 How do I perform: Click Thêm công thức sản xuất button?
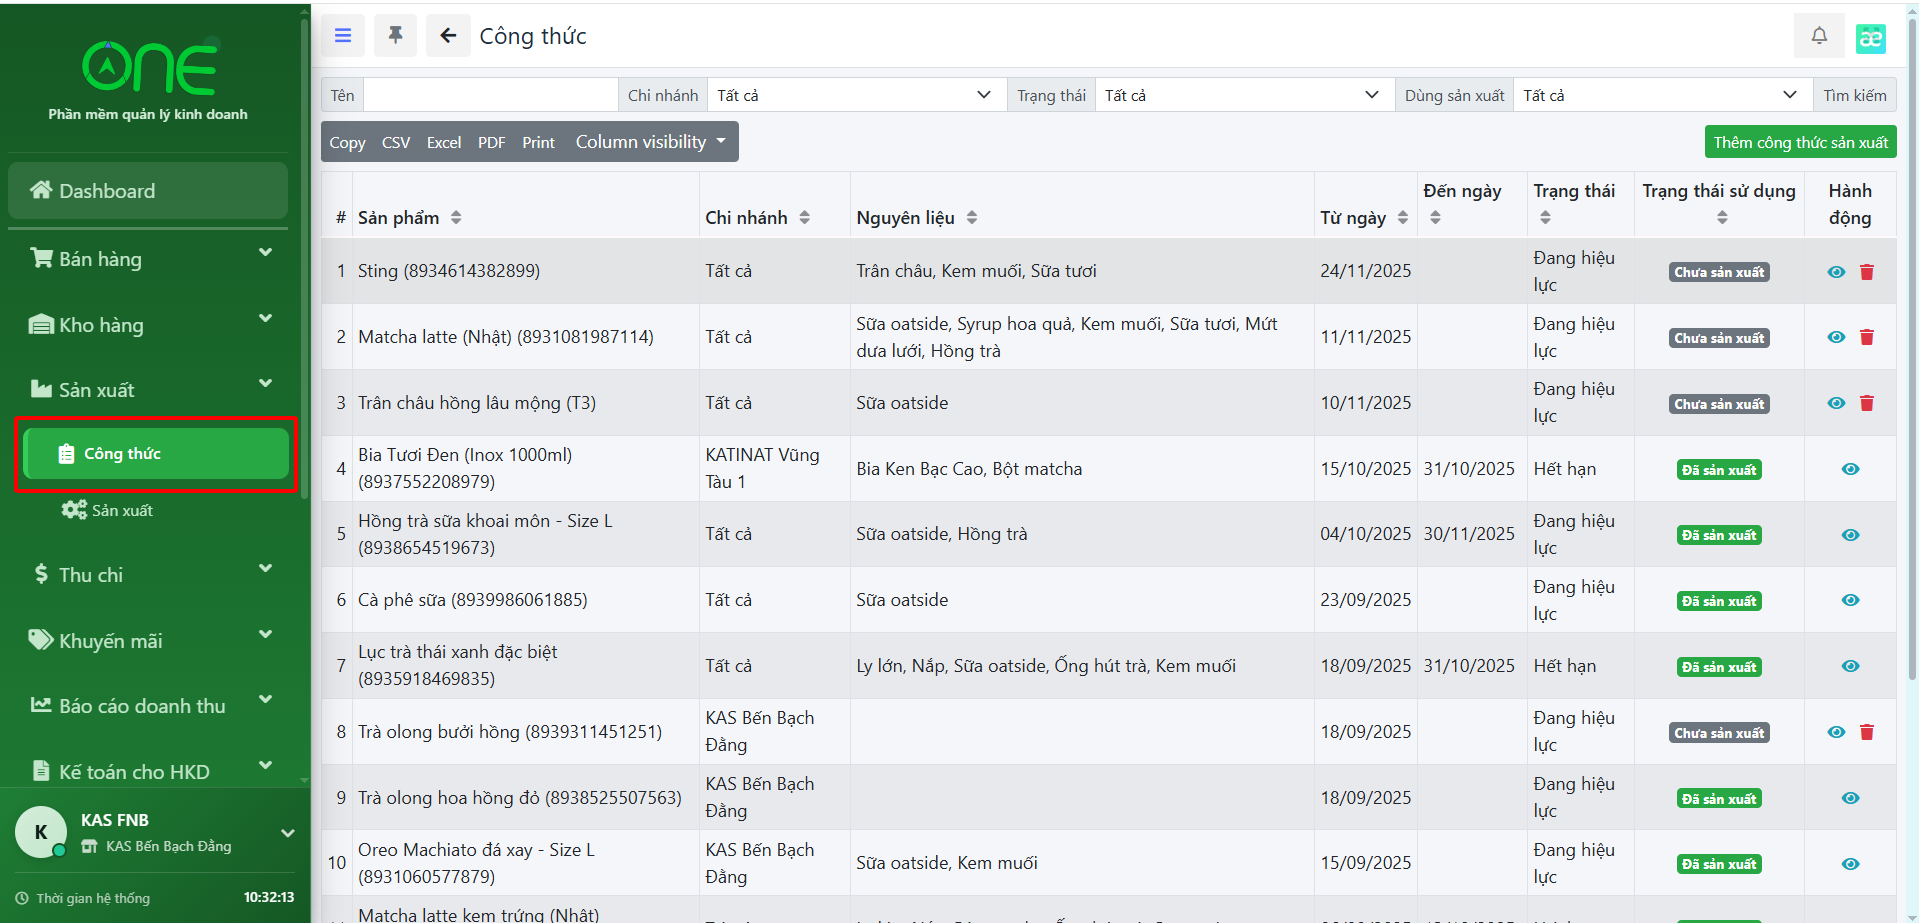coord(1800,142)
